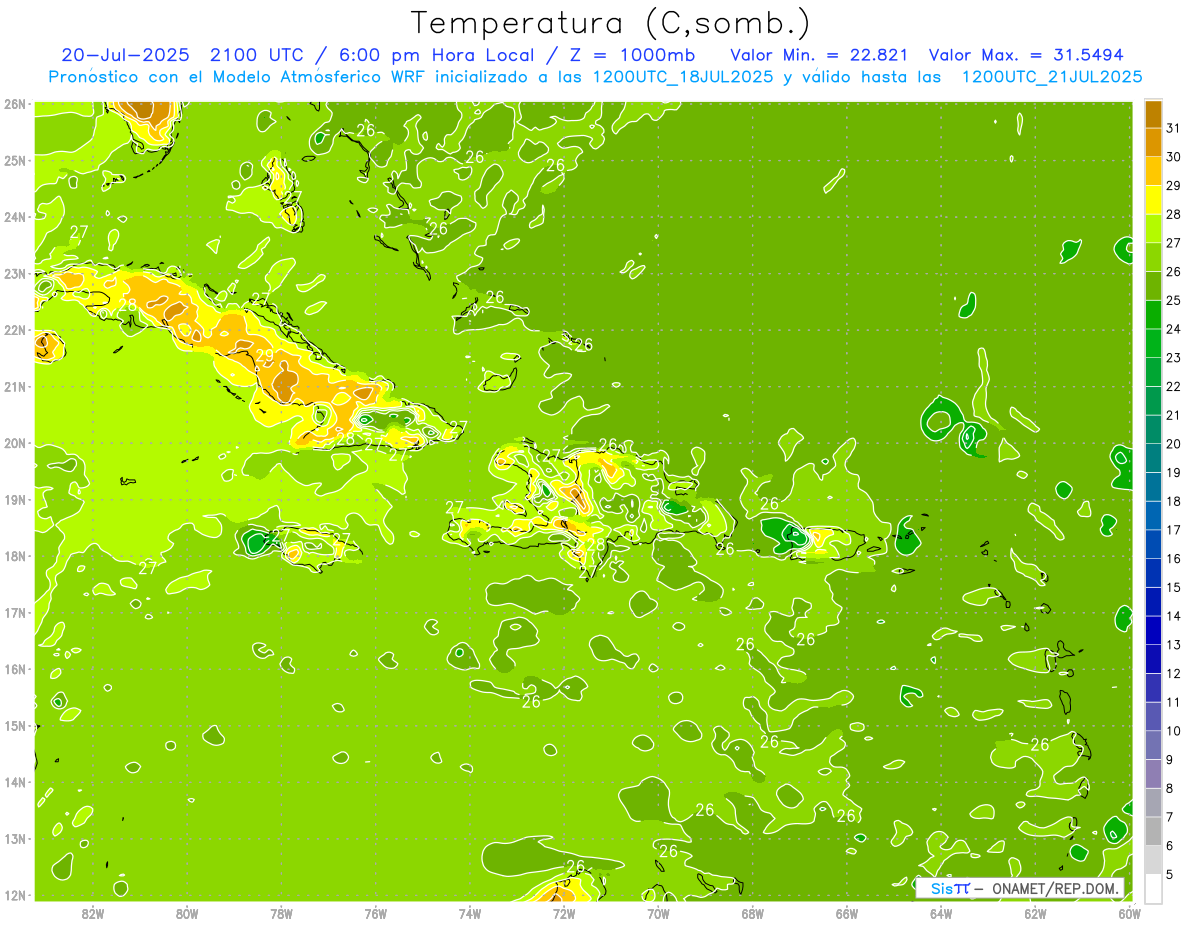
Task: Click the yellow swatch between 28 and 29
Action: (x=1153, y=200)
